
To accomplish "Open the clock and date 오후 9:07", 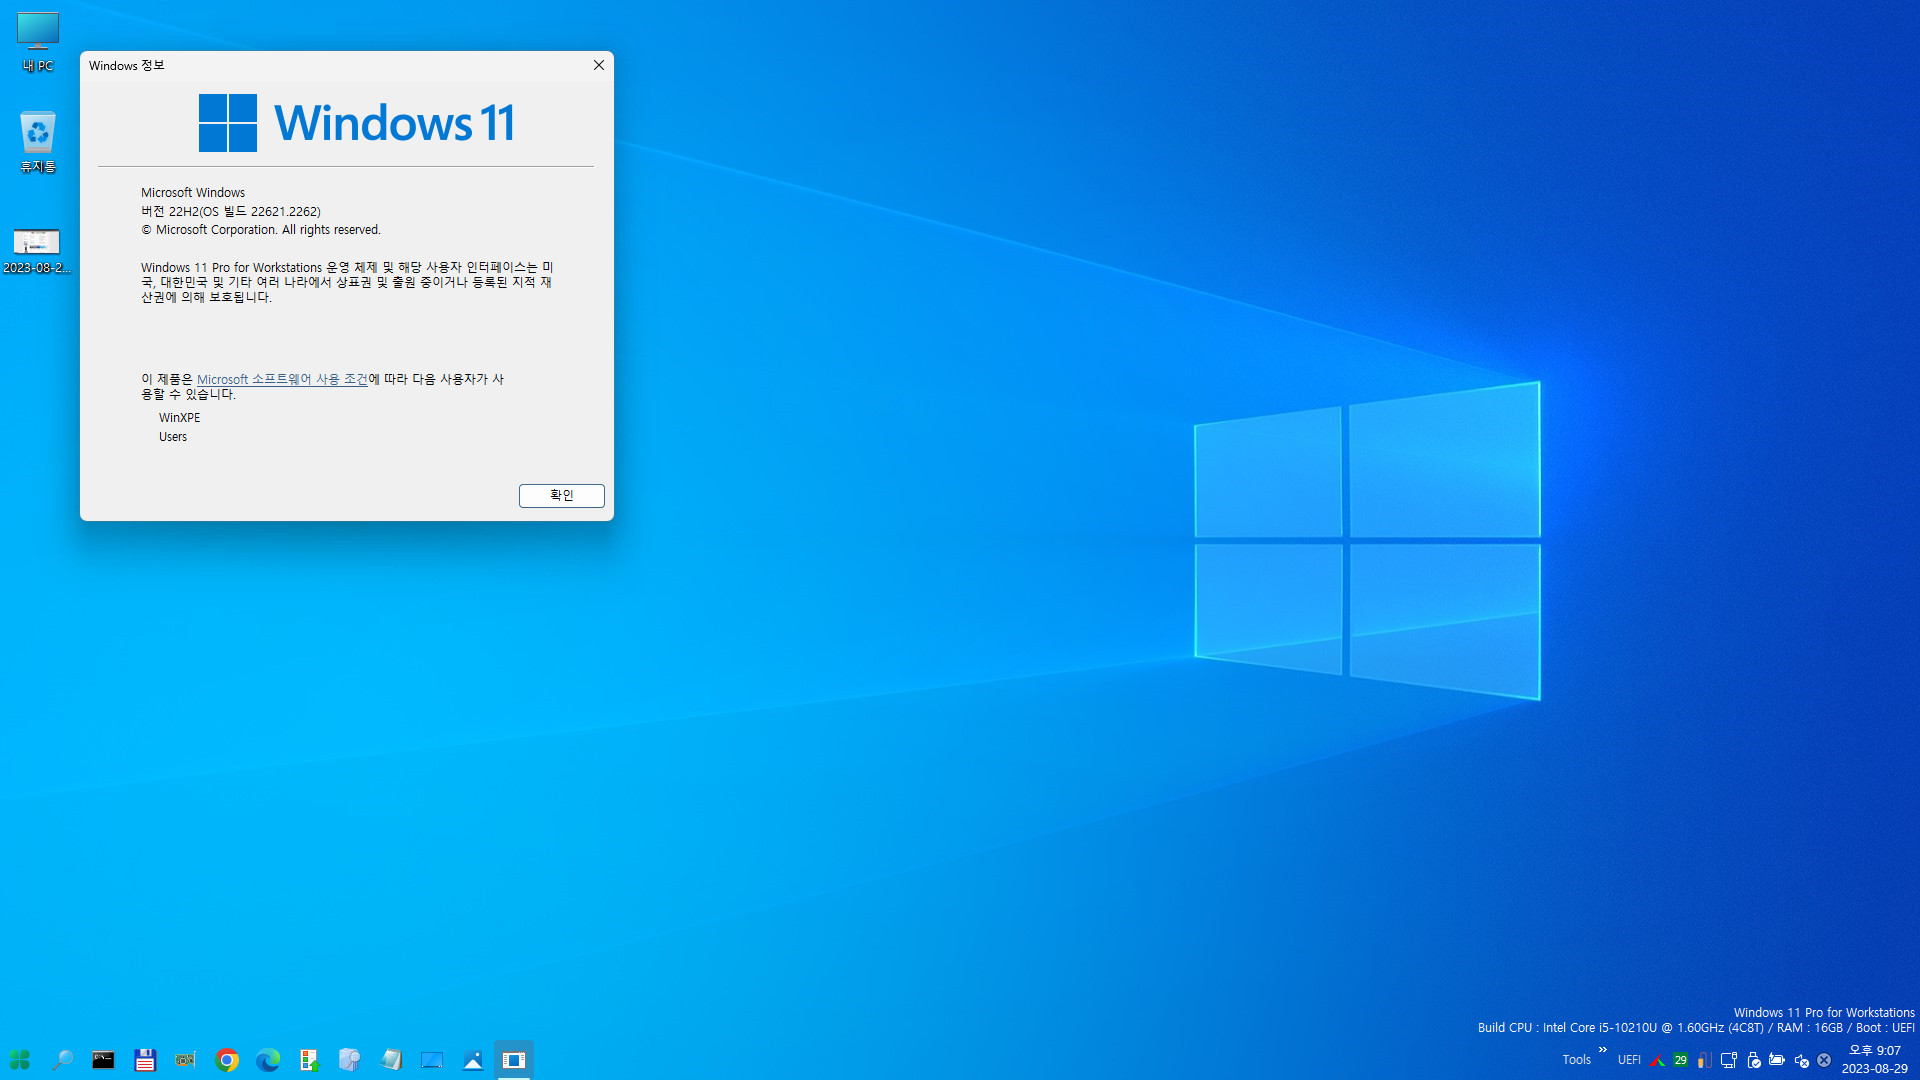I will tap(1875, 1060).
